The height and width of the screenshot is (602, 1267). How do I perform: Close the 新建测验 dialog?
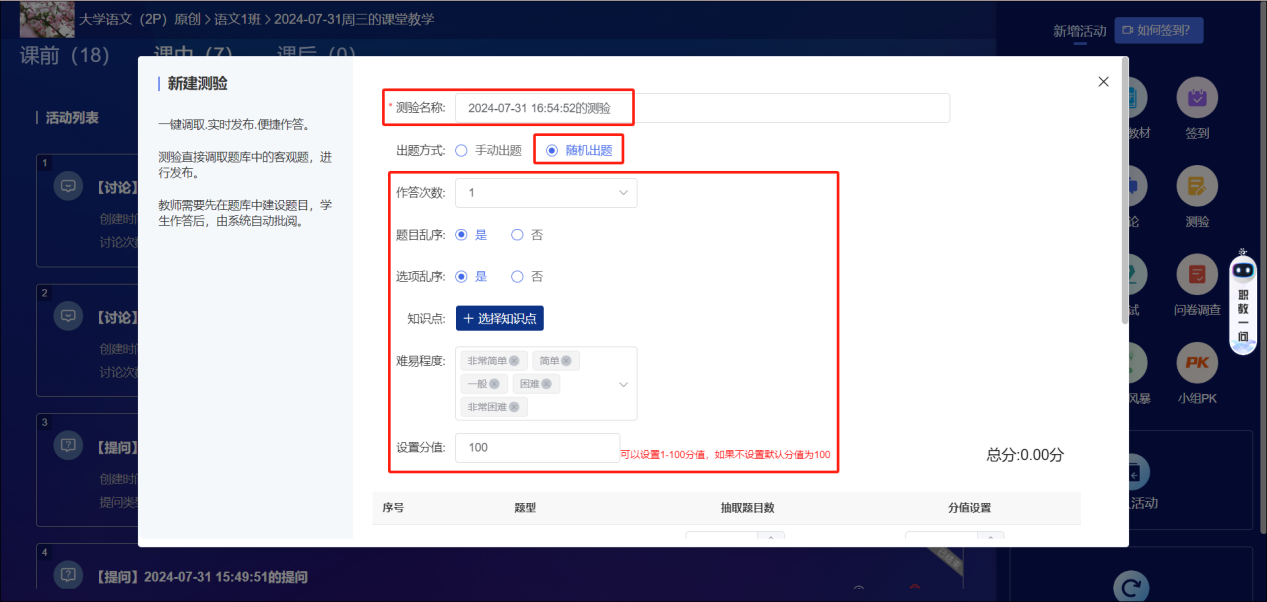coord(1103,82)
